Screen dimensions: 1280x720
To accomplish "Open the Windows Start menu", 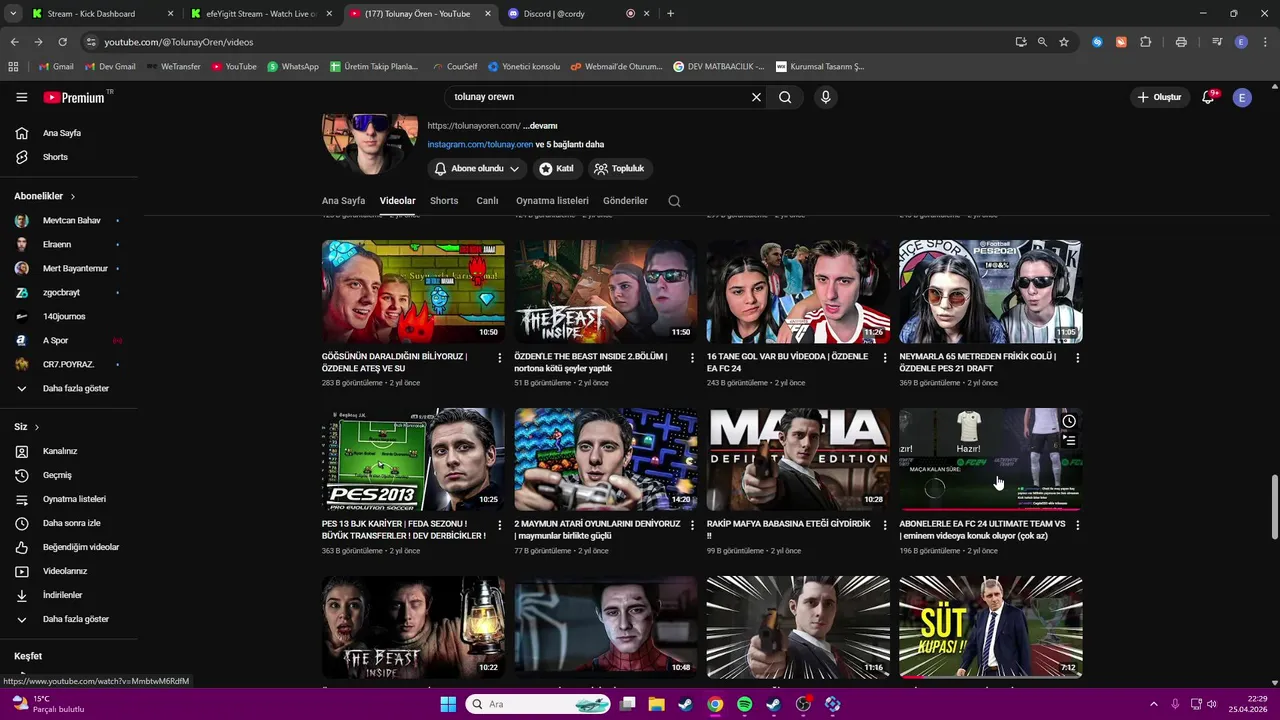I will pos(448,704).
